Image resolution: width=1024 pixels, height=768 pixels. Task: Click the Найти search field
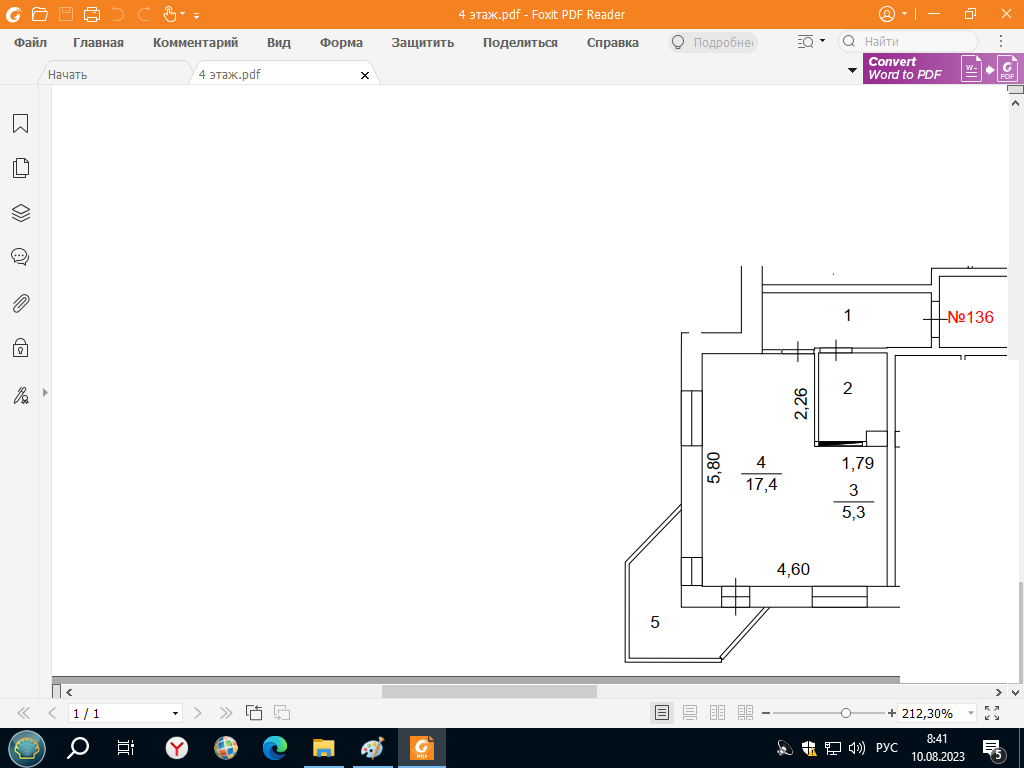(x=908, y=41)
